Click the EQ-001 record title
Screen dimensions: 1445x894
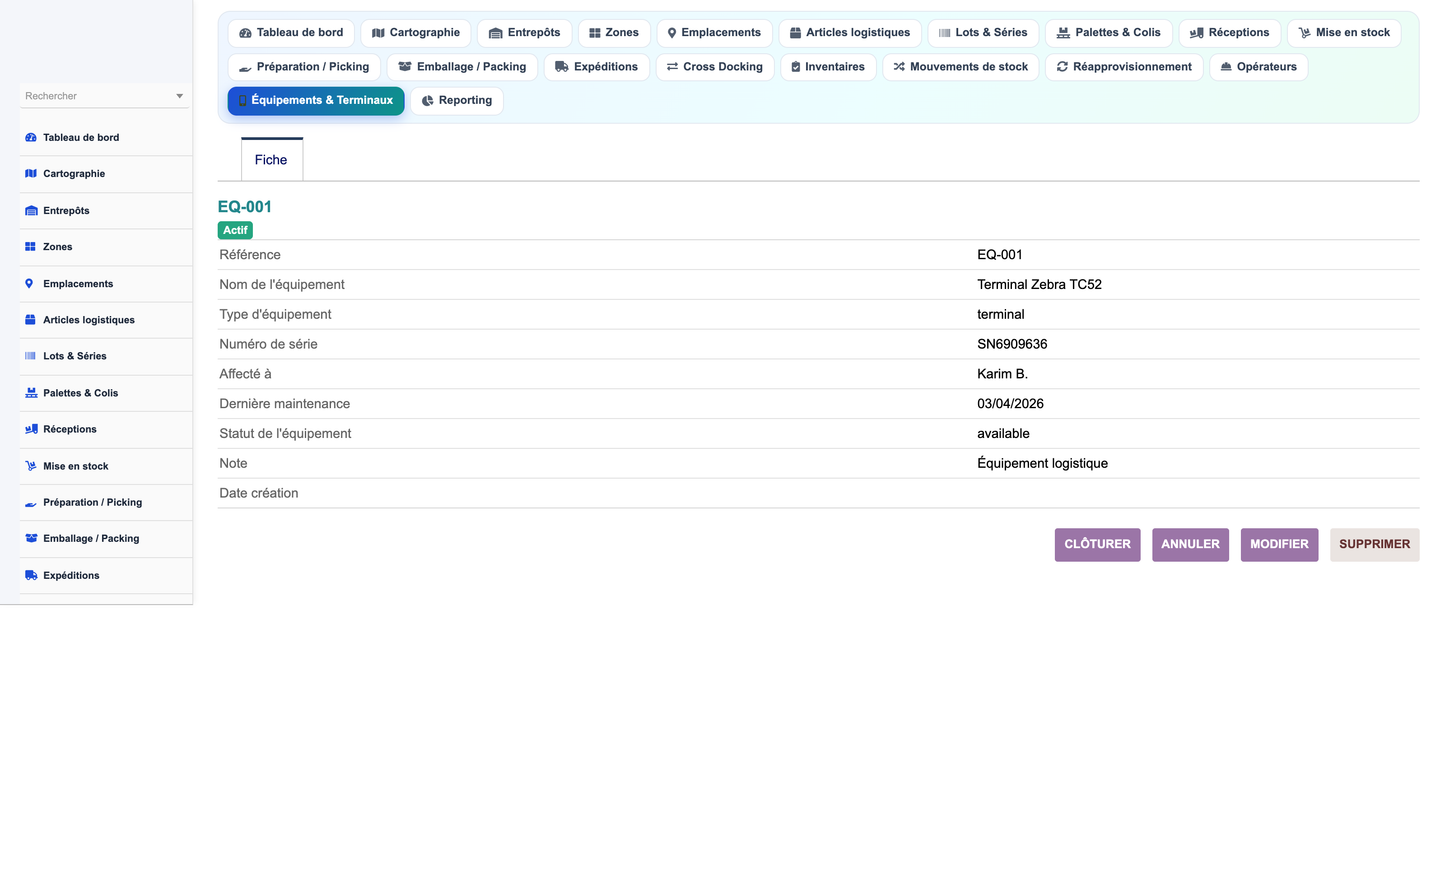coord(245,207)
